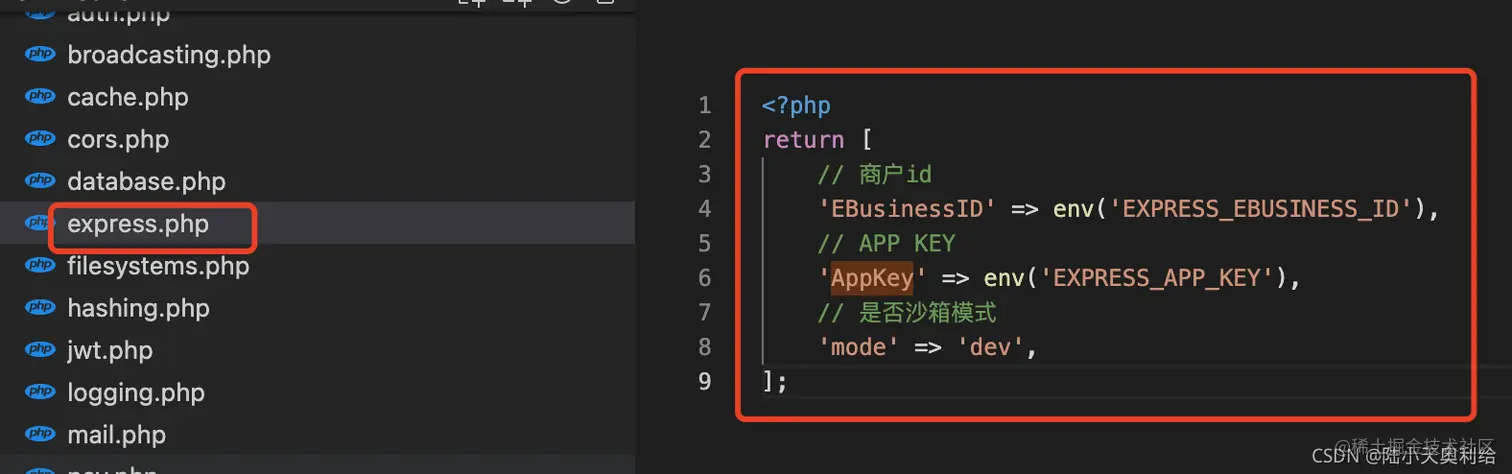Image resolution: width=1512 pixels, height=474 pixels.
Task: Click PHP icon beside logging.php
Action: tap(40, 393)
